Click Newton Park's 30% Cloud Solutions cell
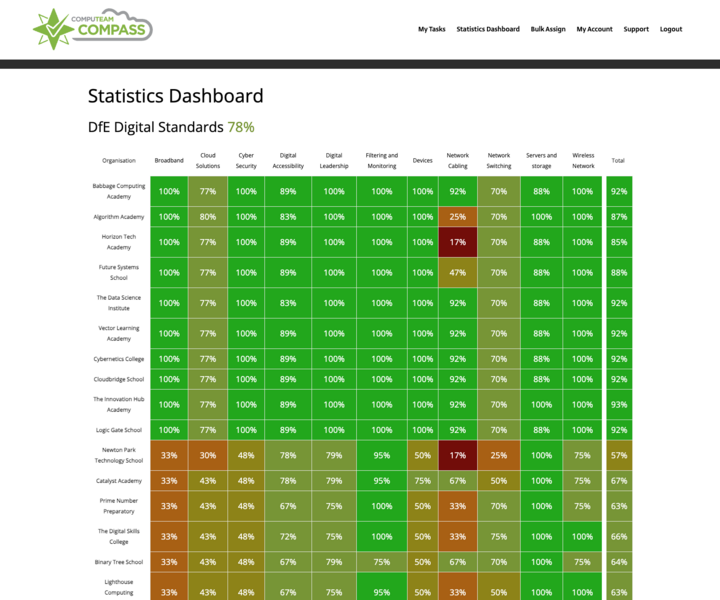Viewport: 720px width, 600px height. click(208, 455)
